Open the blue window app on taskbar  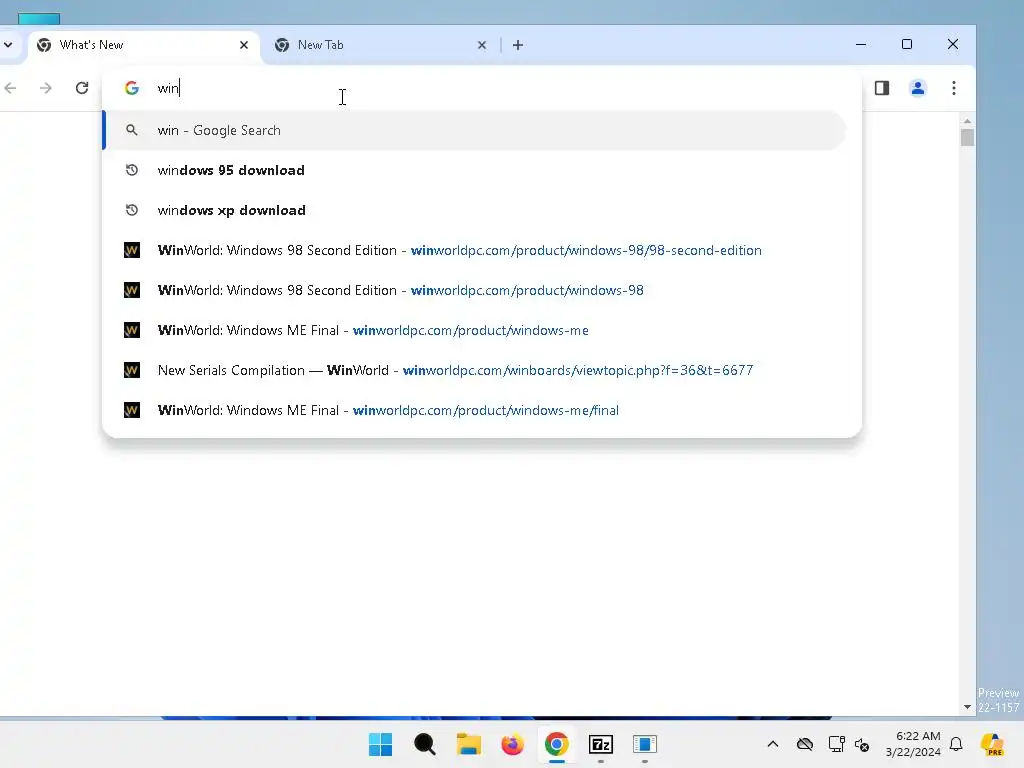pyautogui.click(x=645, y=744)
